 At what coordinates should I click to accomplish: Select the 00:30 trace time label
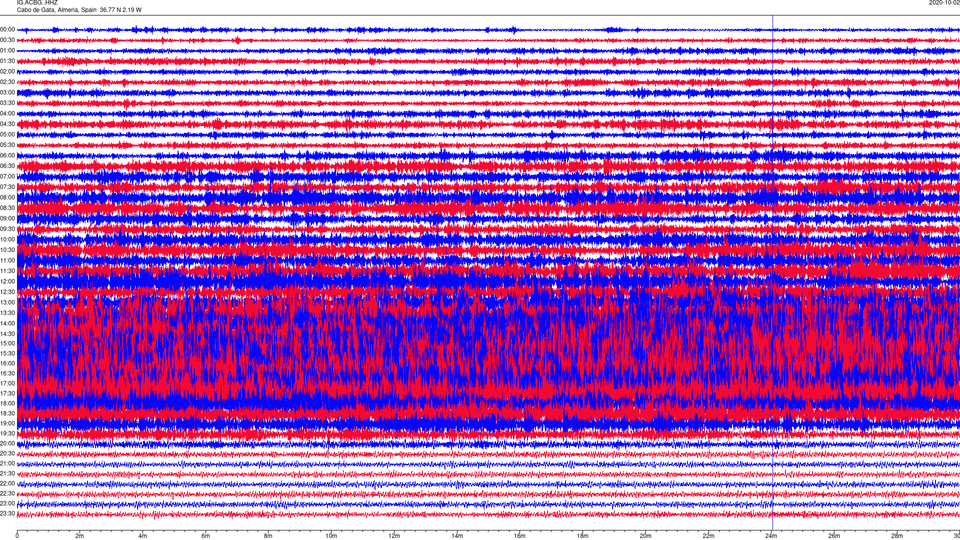[7, 40]
